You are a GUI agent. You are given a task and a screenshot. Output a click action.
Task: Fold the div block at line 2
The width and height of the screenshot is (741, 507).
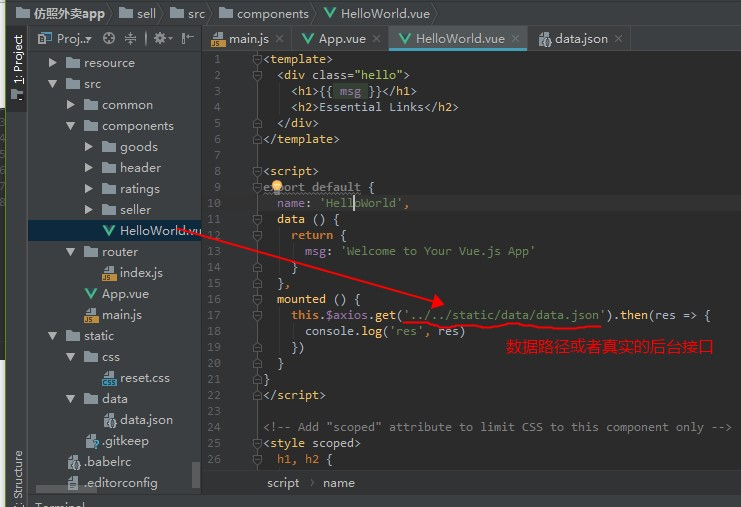click(257, 75)
